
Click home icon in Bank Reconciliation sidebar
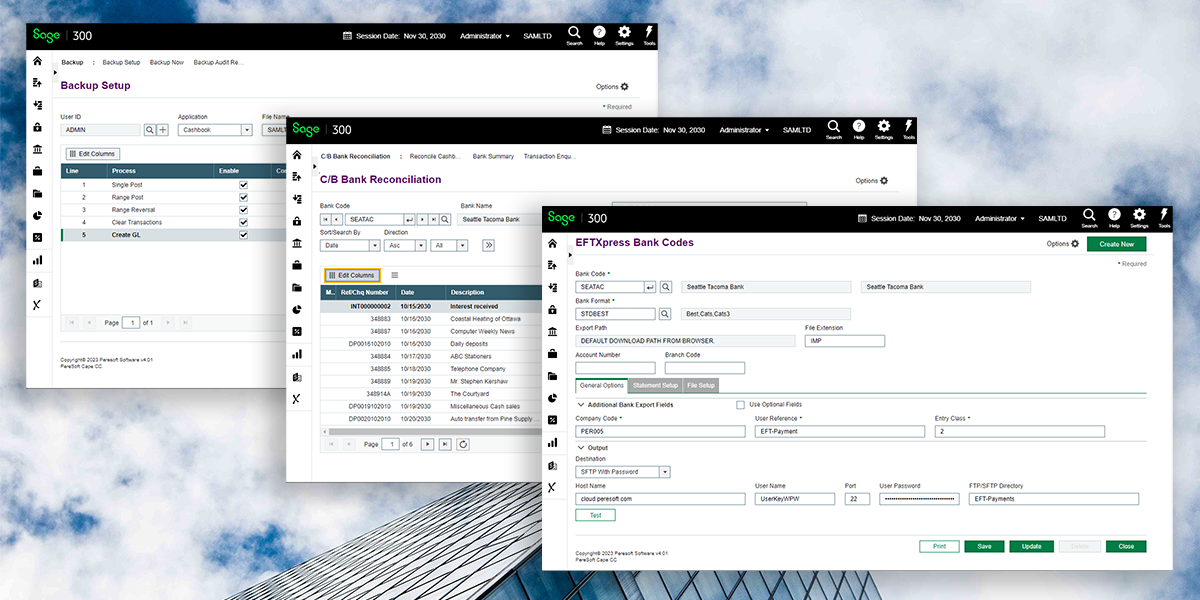tap(297, 155)
